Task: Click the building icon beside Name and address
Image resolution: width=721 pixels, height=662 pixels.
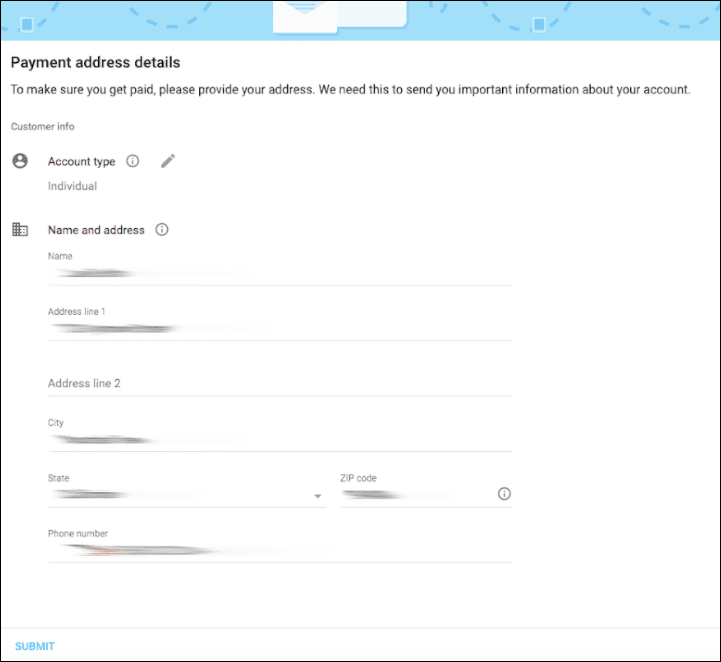Action: 20,230
